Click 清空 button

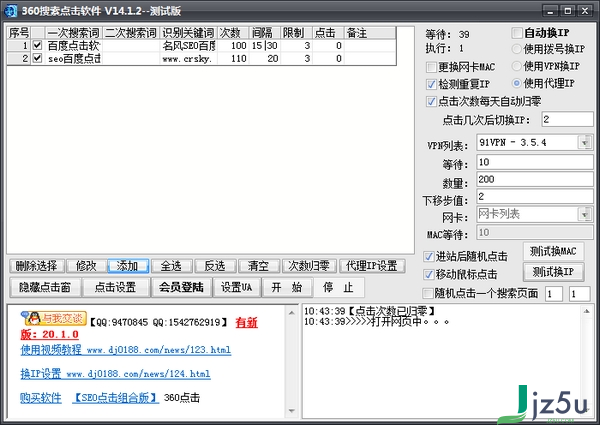click(258, 266)
